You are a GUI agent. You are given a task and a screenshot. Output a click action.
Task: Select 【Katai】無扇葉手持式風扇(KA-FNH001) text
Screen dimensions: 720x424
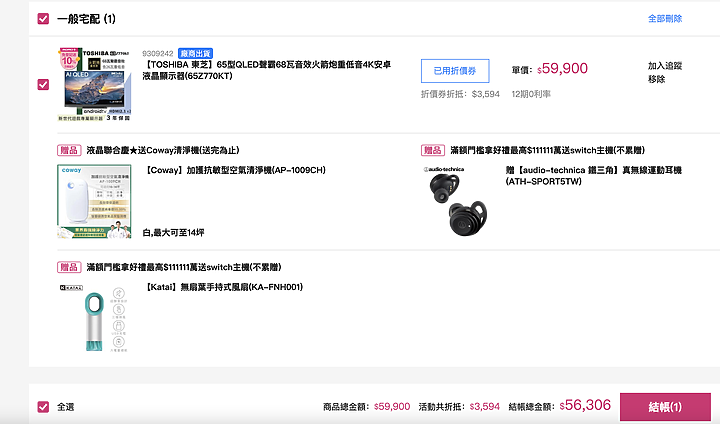pyautogui.click(x=224, y=287)
